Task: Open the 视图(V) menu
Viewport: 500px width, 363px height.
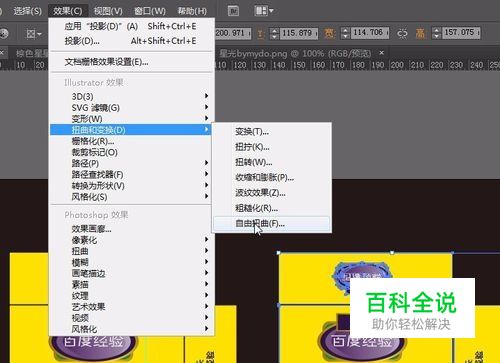Action: tap(108, 11)
